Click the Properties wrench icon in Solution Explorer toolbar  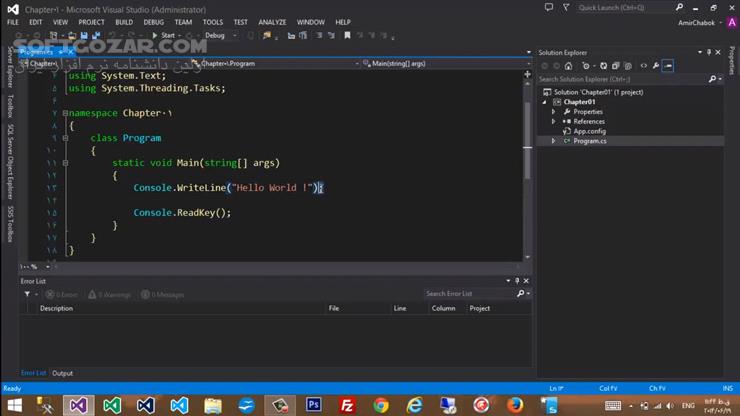tap(656, 66)
